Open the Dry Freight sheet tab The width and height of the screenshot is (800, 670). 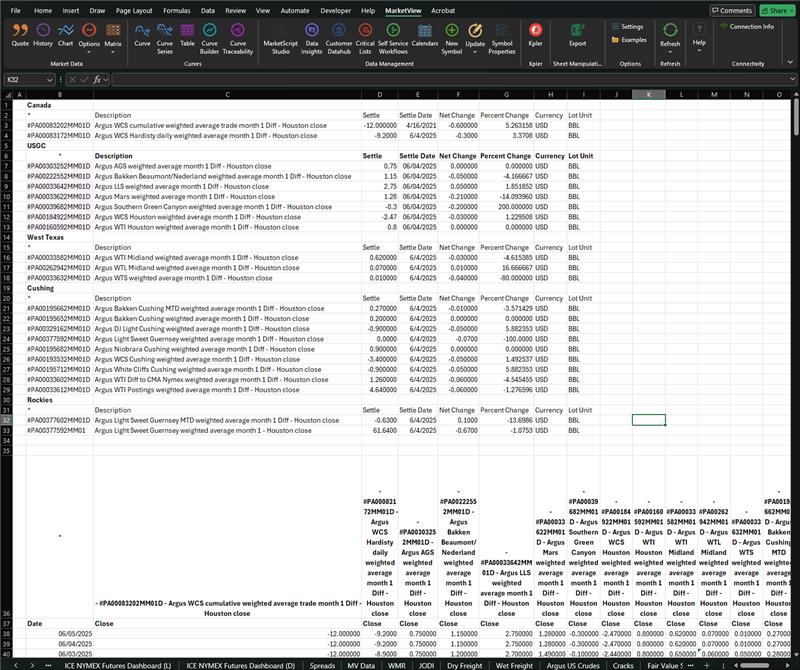coord(464,665)
